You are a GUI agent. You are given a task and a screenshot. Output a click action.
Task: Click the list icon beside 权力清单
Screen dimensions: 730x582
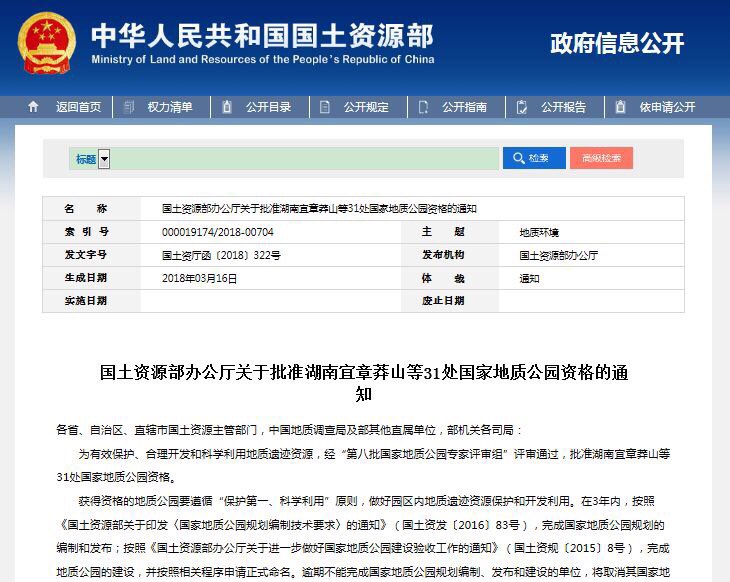[x=128, y=107]
